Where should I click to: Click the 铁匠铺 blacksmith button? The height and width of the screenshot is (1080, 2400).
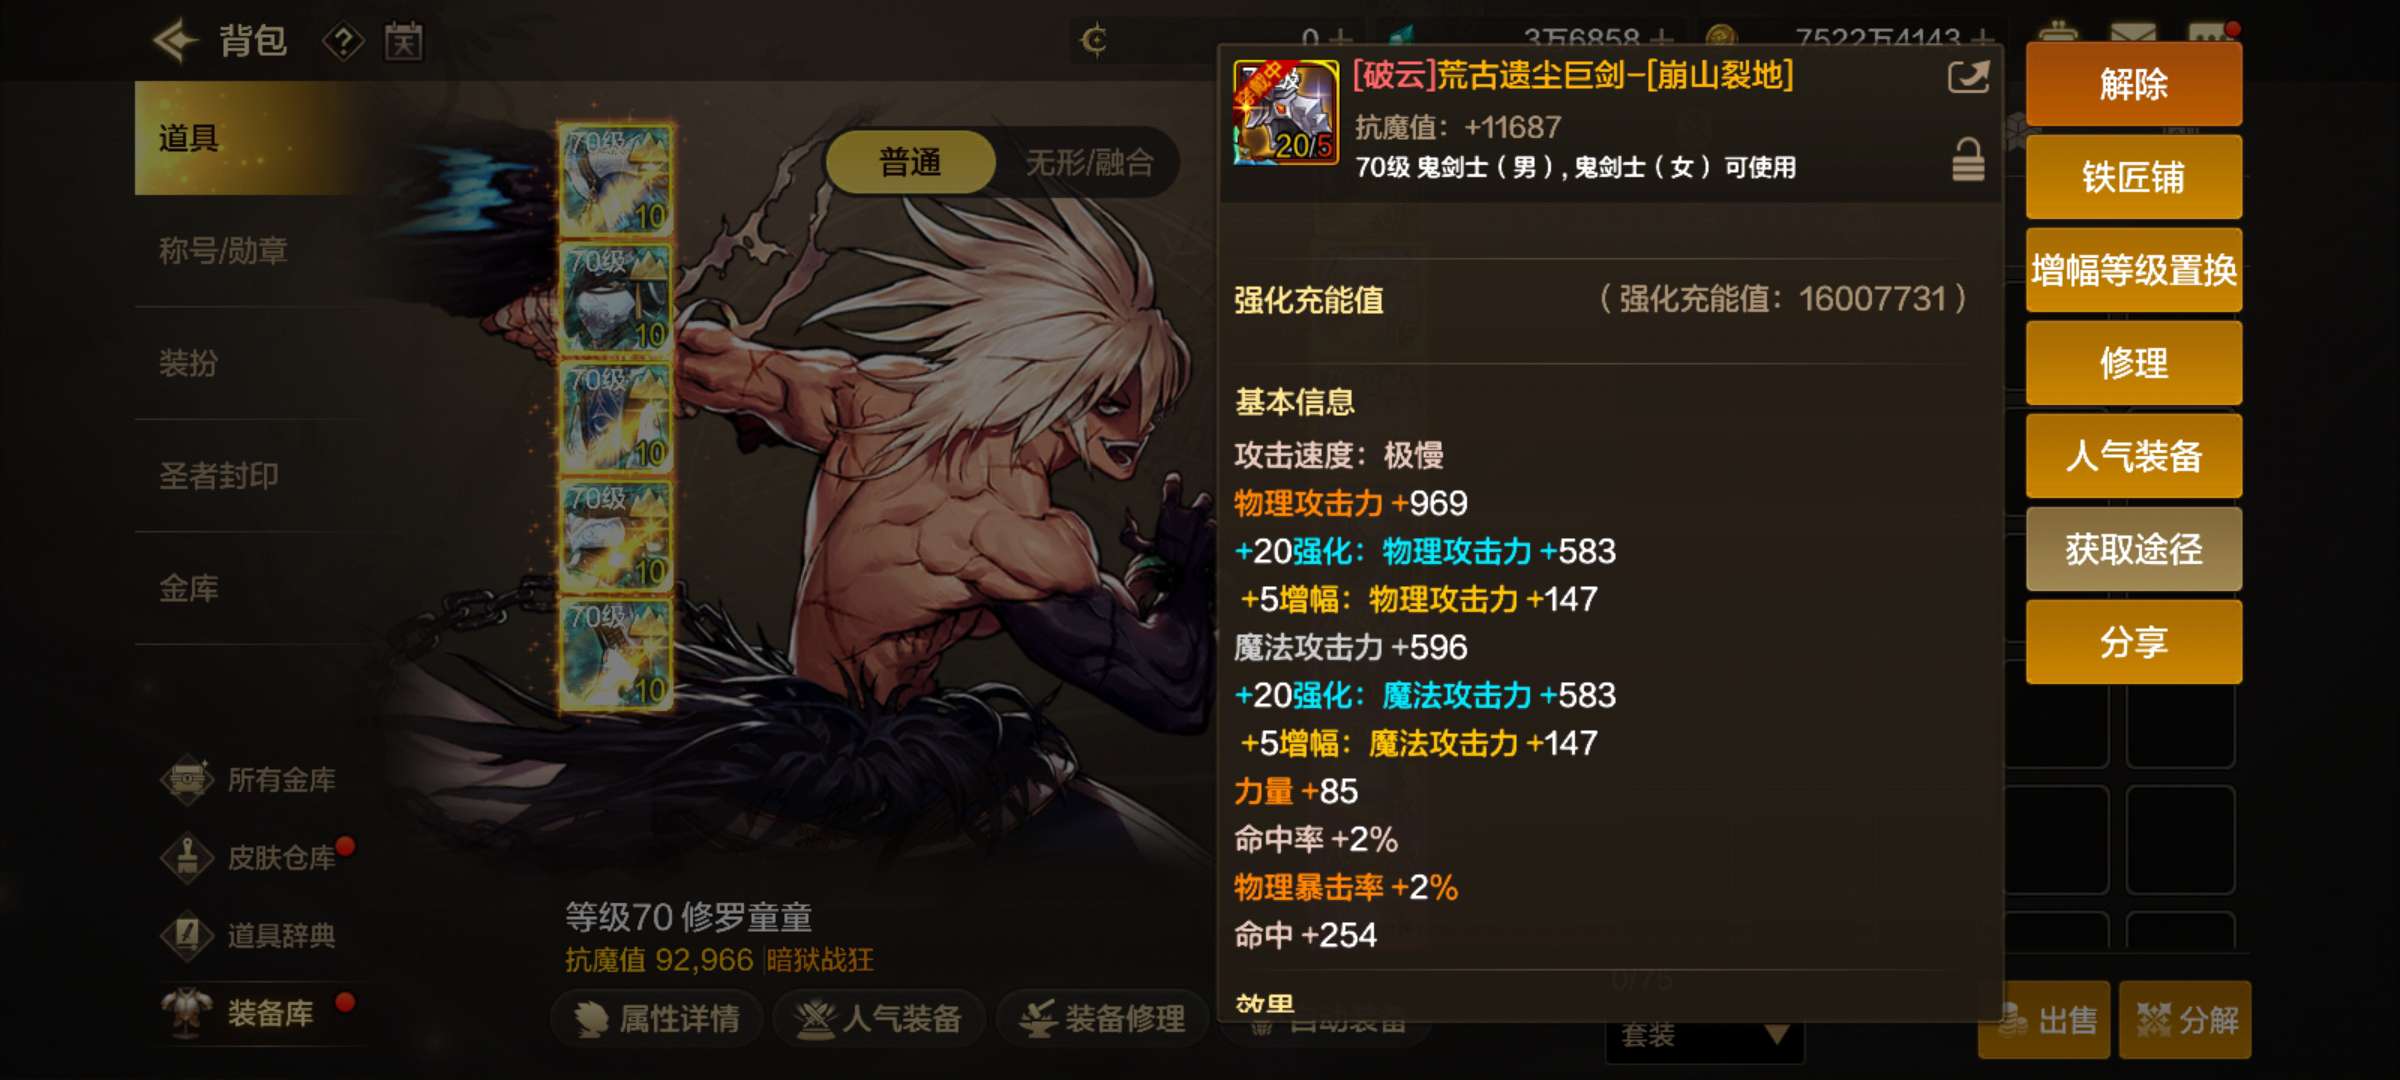[x=2133, y=177]
